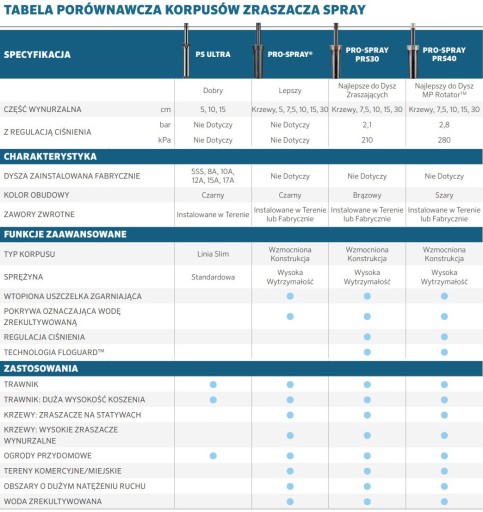Click the 'ZASTOSOWANIA' section bar

click(x=241, y=368)
